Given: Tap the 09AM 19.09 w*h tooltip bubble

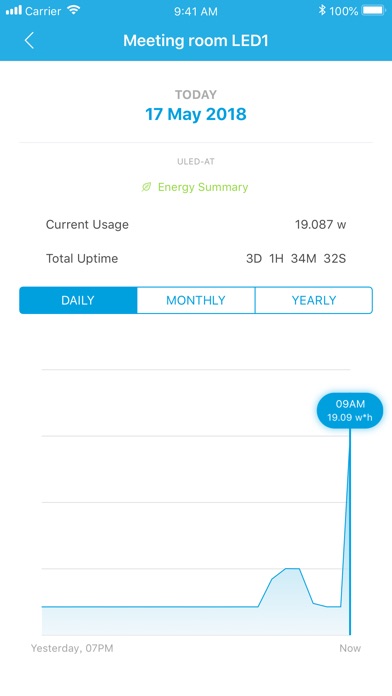Looking at the screenshot, I should click(x=350, y=410).
